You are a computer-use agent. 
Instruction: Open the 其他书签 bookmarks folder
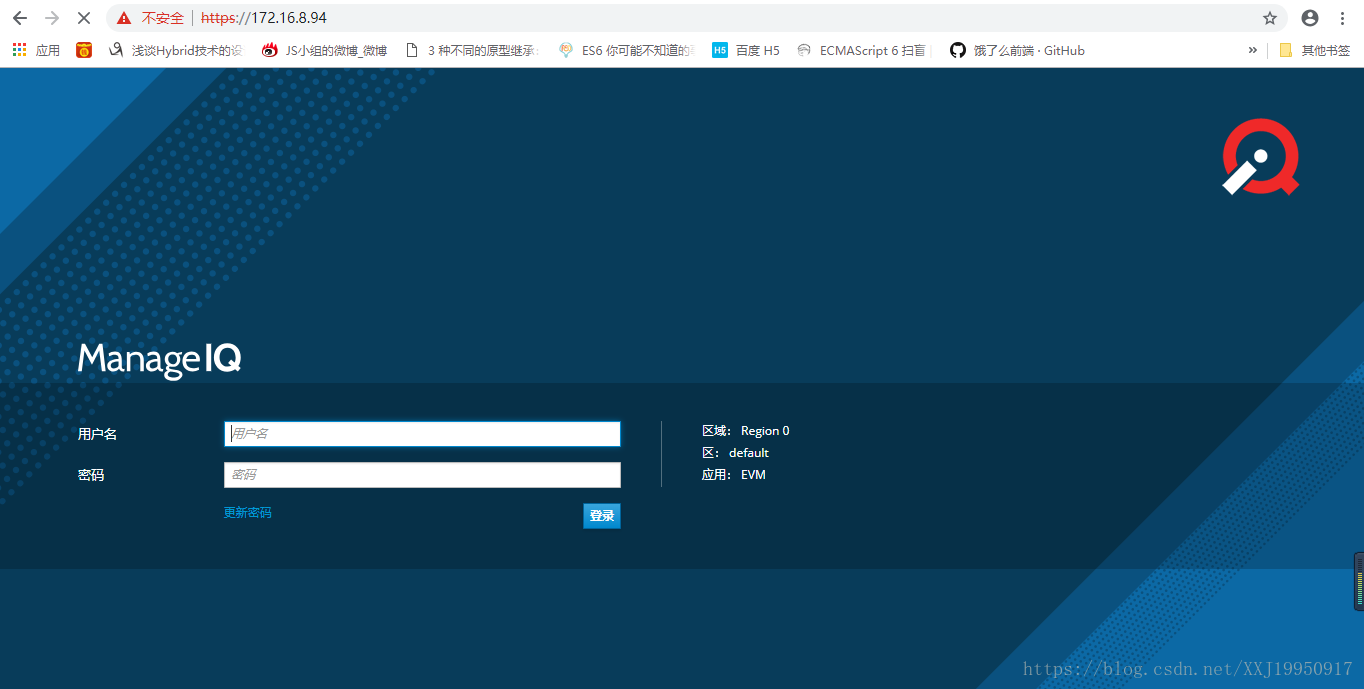(1315, 50)
